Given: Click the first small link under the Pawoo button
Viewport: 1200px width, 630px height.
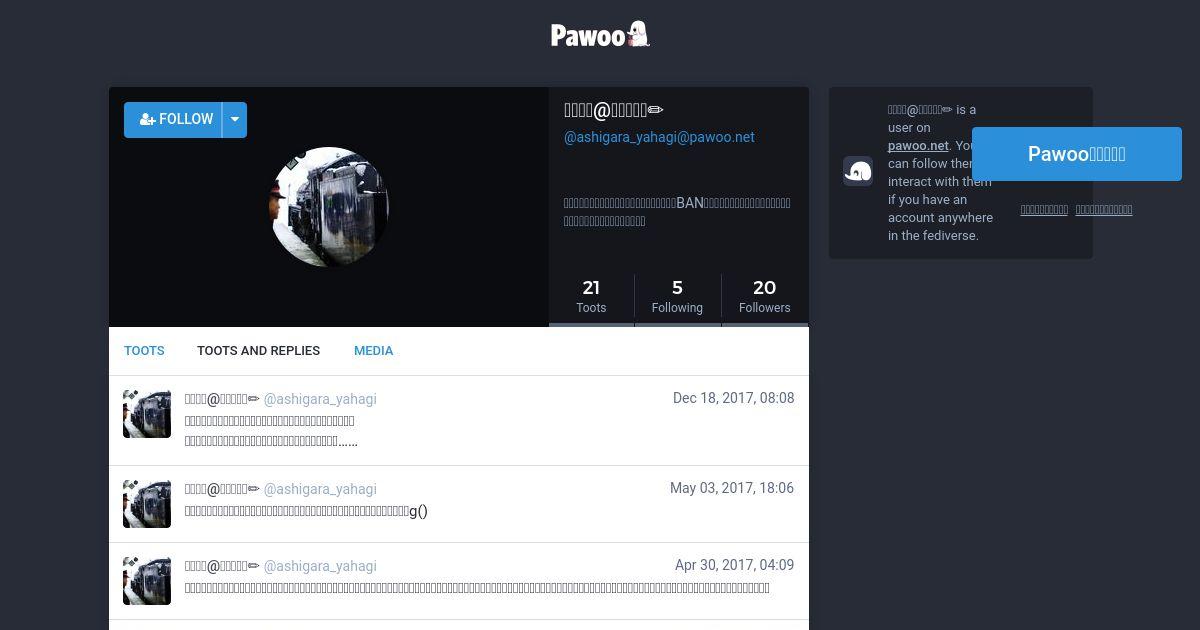Looking at the screenshot, I should click(1044, 210).
